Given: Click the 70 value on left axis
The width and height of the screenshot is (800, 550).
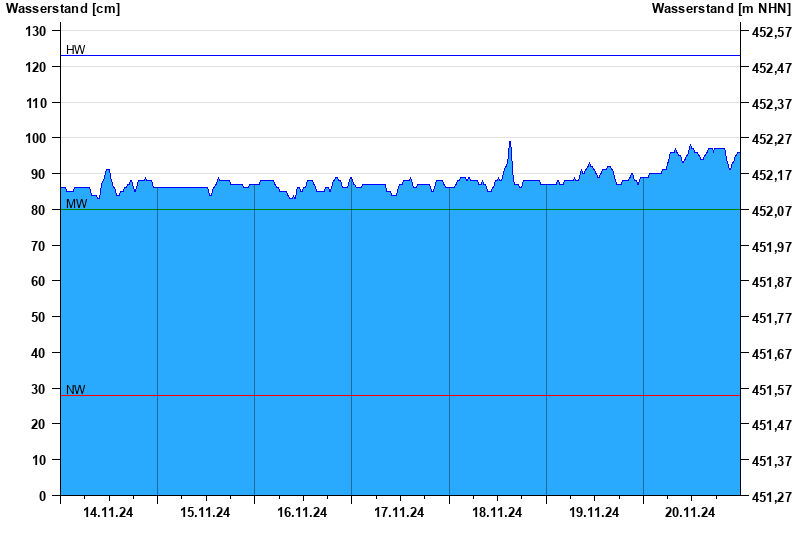Looking at the screenshot, I should pos(38,246).
